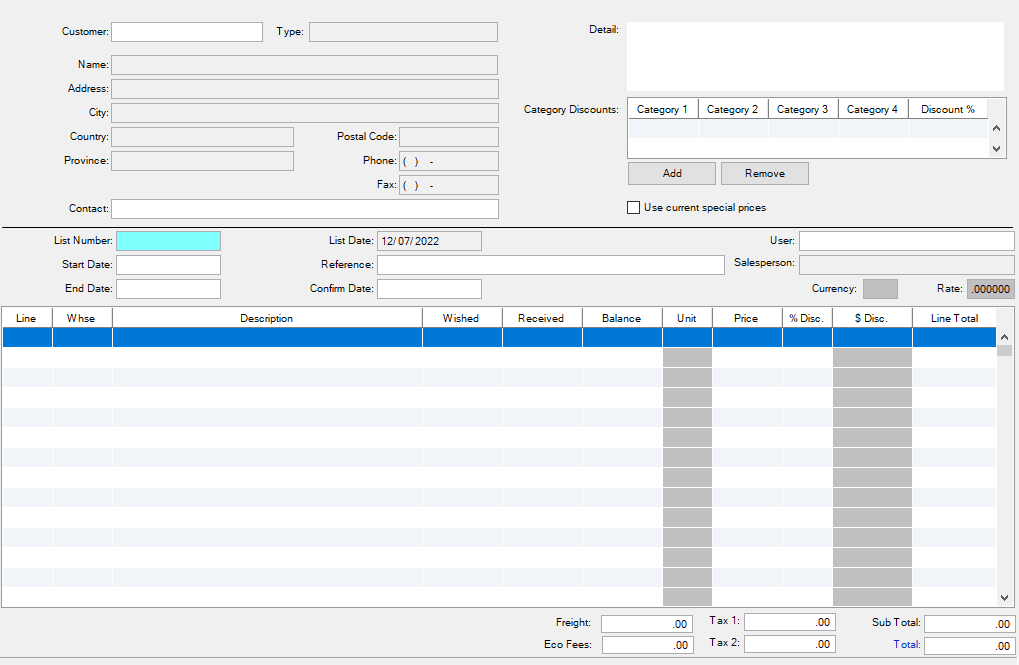
Task: Enable Use current special prices checkbox
Action: 633,208
